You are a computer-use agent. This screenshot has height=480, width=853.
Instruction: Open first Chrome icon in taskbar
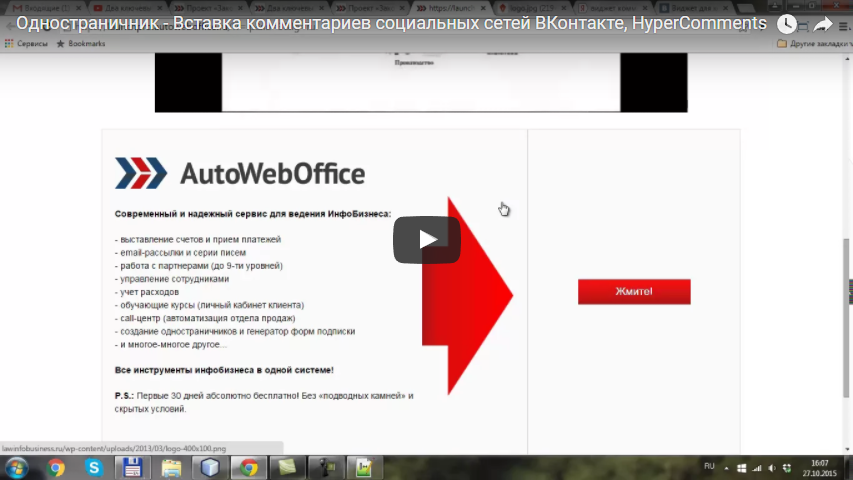(55, 468)
